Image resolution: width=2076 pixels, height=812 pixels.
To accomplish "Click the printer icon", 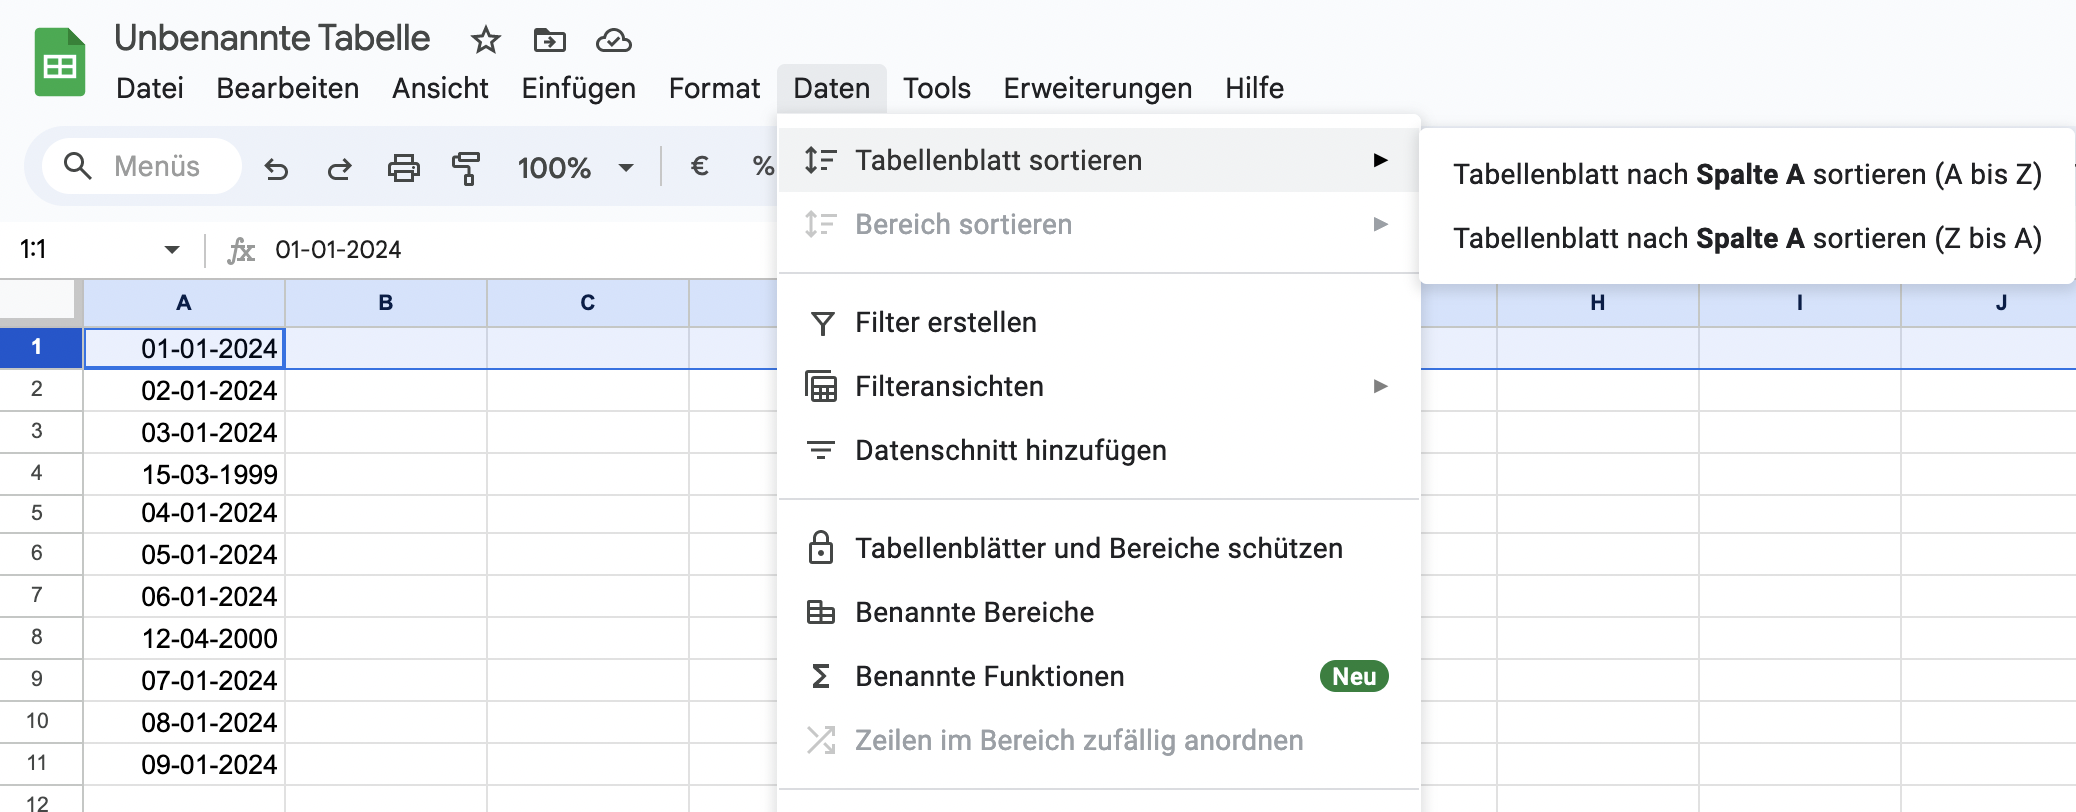I will click(x=403, y=167).
